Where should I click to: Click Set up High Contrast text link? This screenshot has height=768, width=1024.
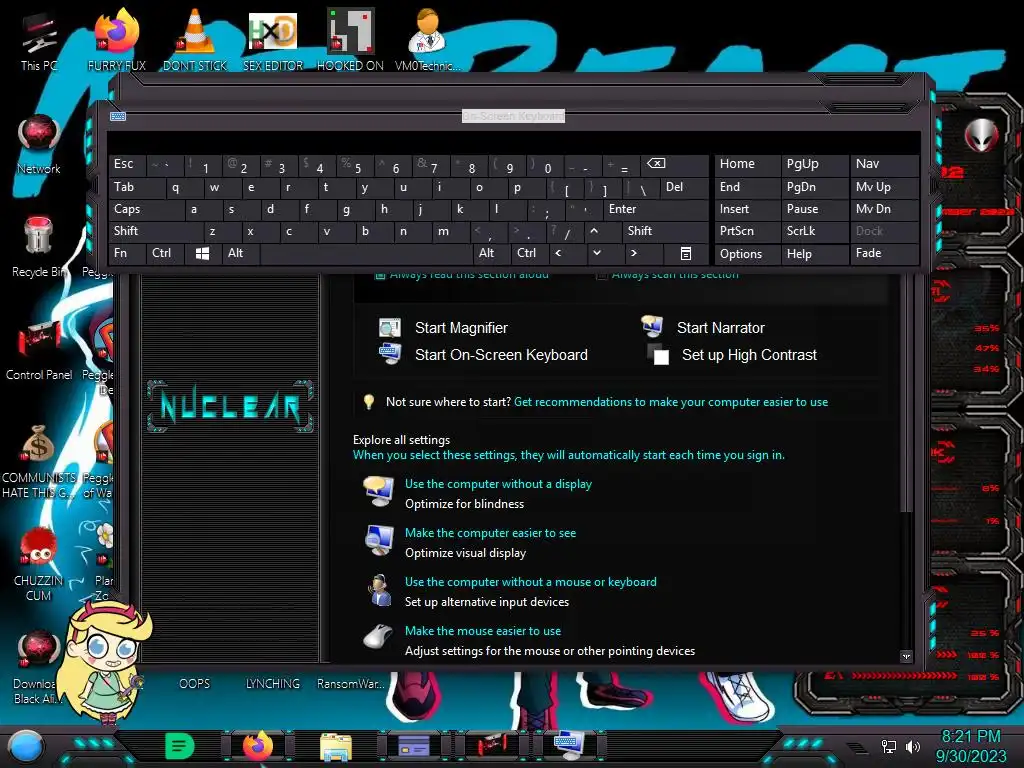[x=749, y=355]
